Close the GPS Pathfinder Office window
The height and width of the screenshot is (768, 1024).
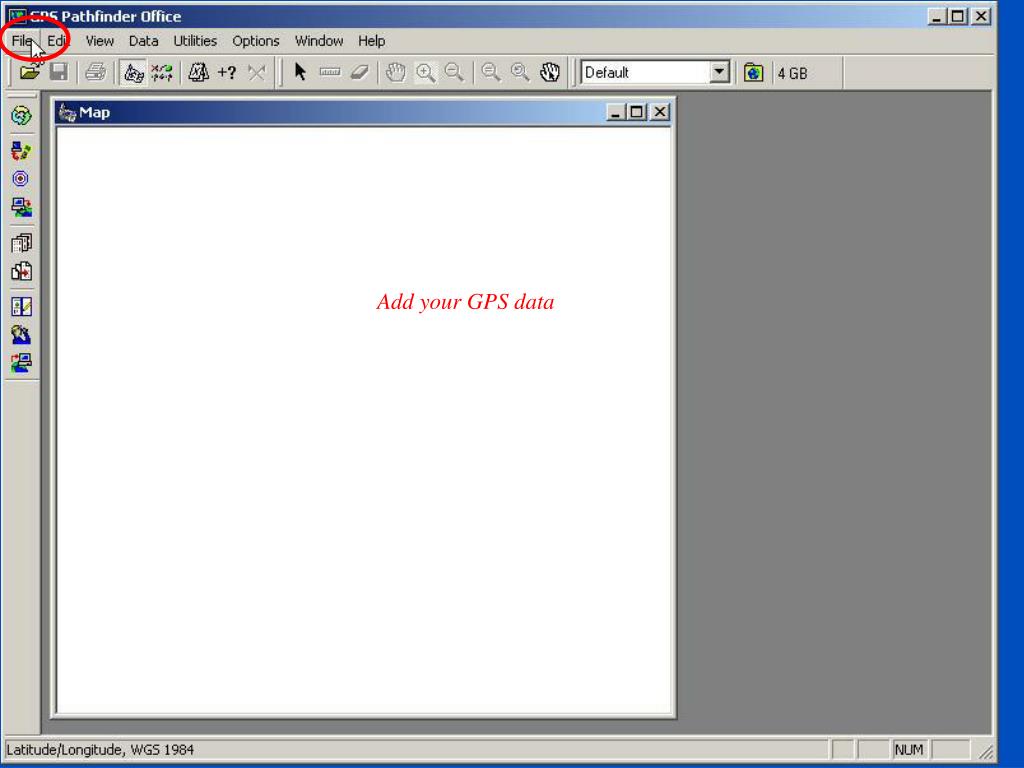pyautogui.click(x=982, y=16)
